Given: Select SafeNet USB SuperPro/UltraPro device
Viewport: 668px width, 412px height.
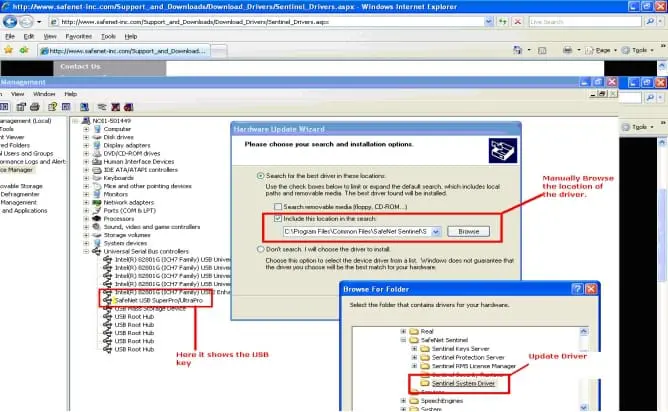Looking at the screenshot, I should [x=154, y=298].
